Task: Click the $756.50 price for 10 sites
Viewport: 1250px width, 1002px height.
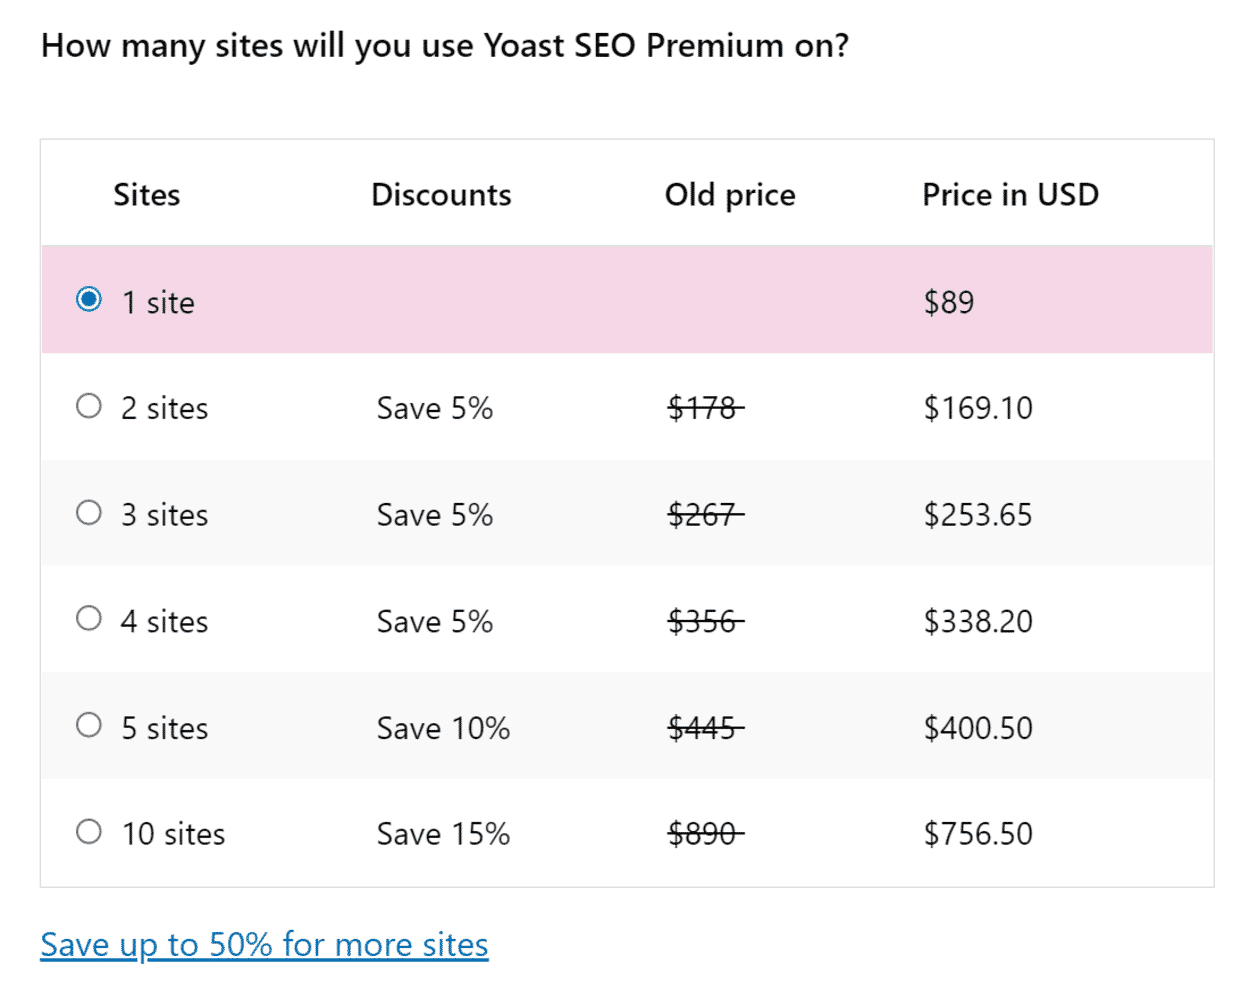Action: [978, 834]
